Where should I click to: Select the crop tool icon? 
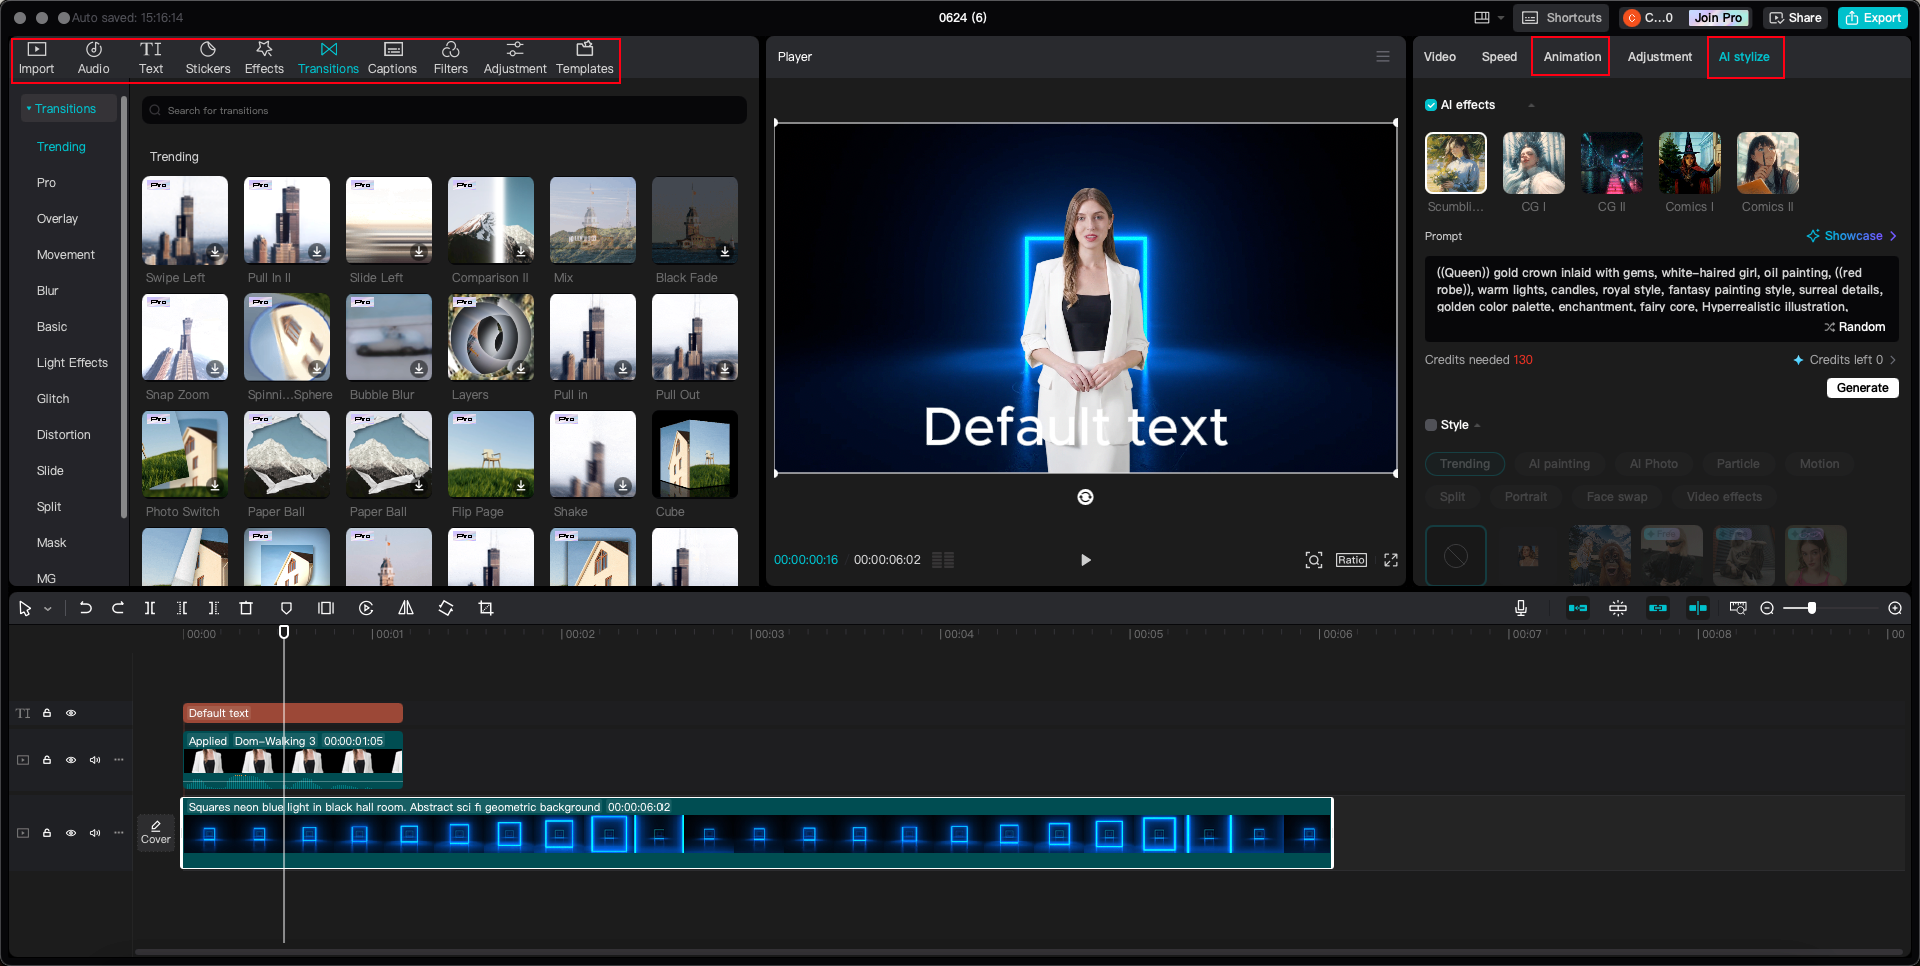[486, 608]
